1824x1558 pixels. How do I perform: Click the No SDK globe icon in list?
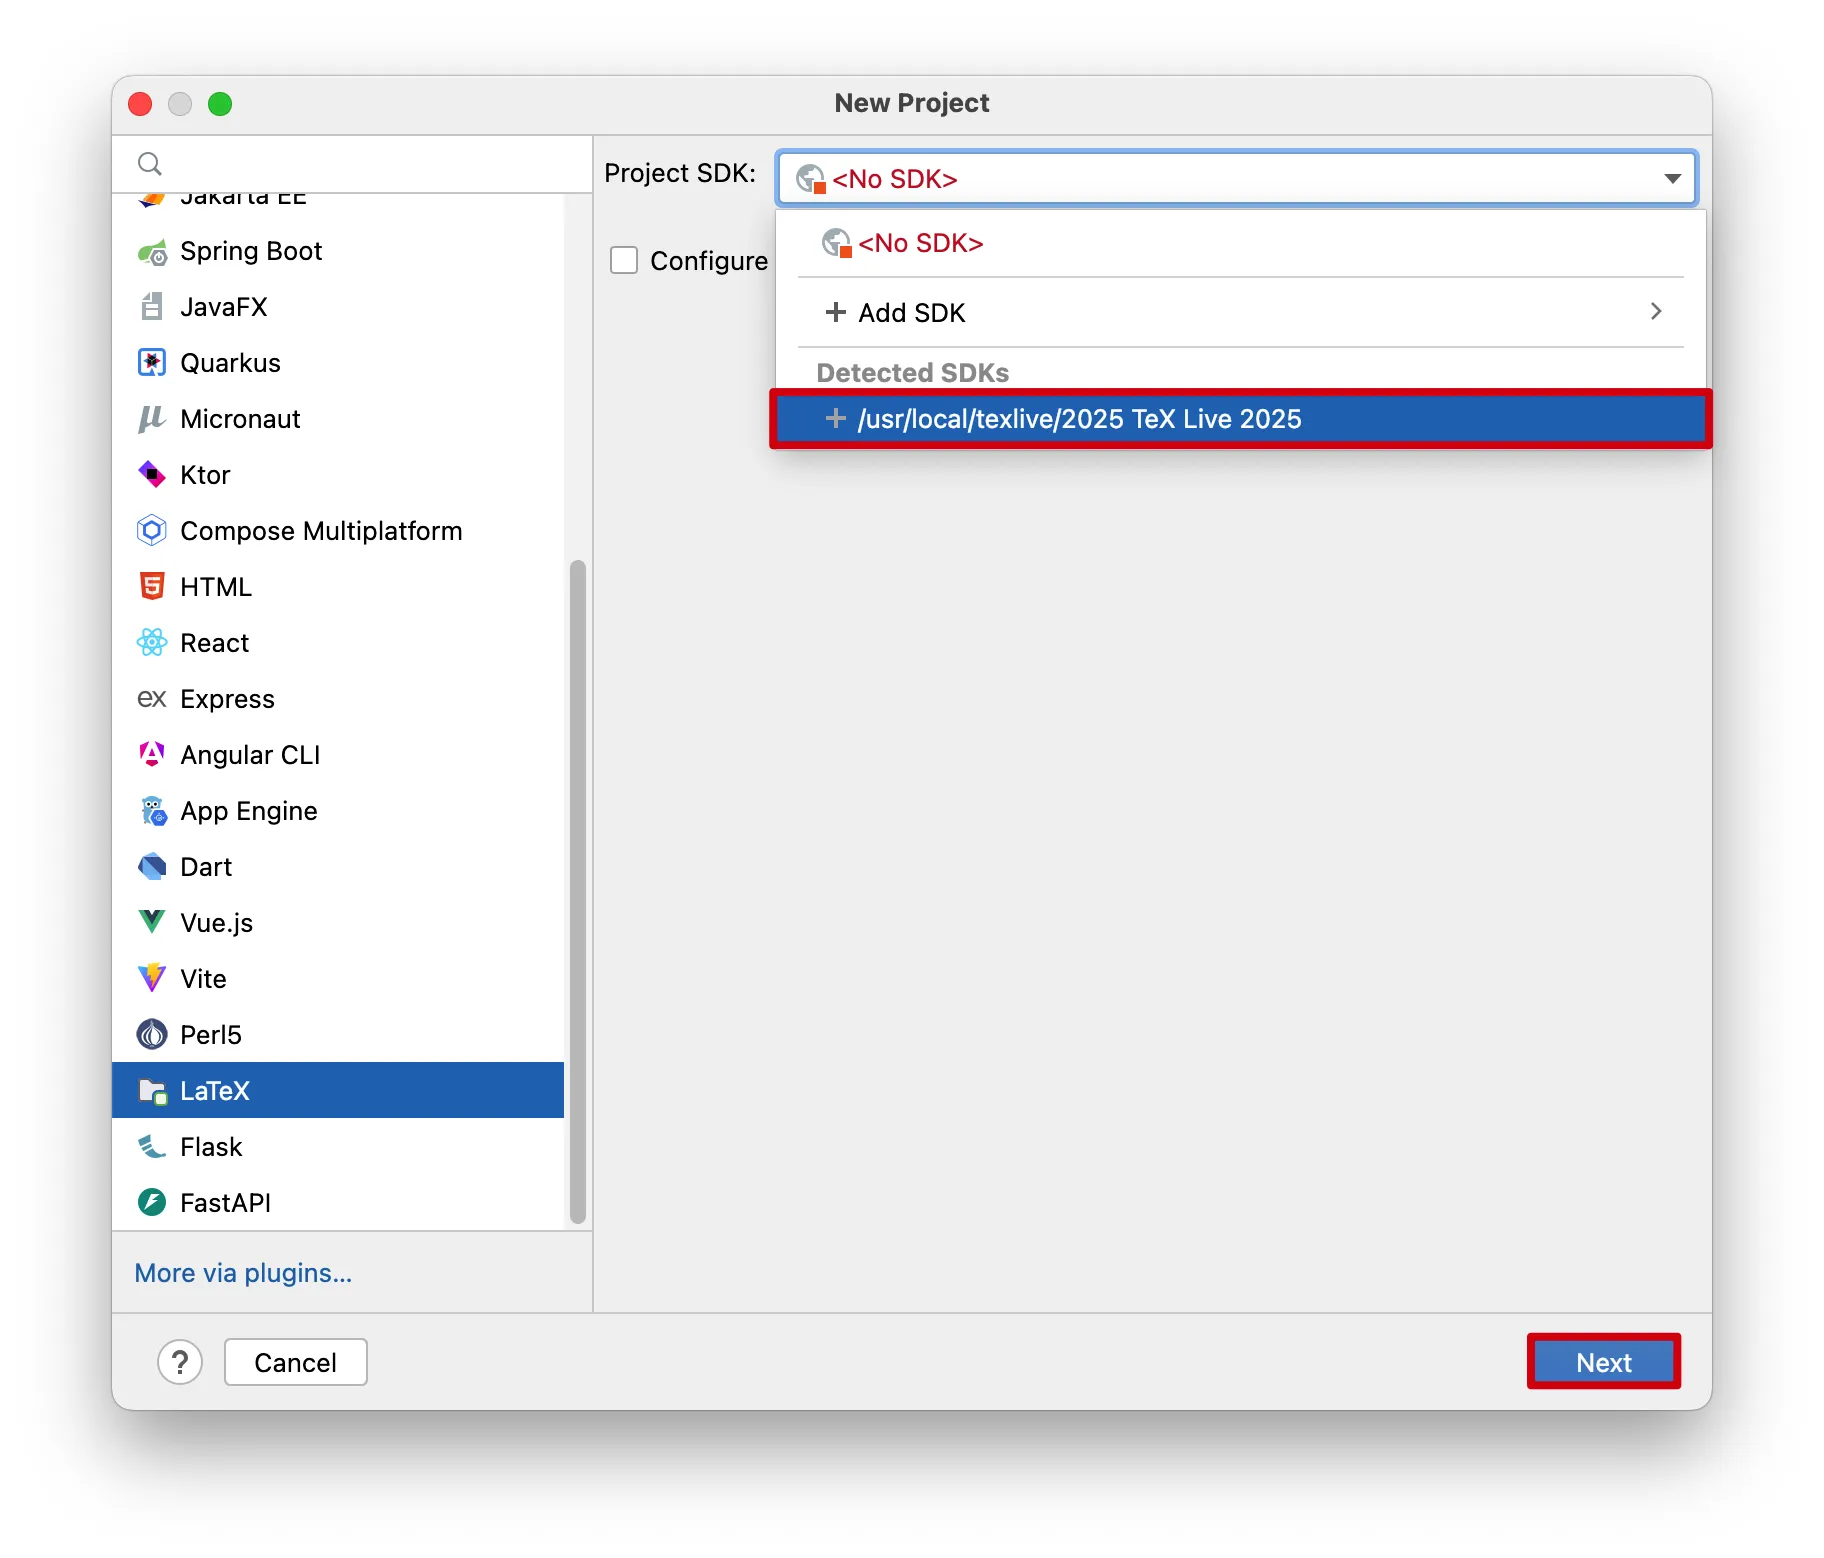point(837,243)
